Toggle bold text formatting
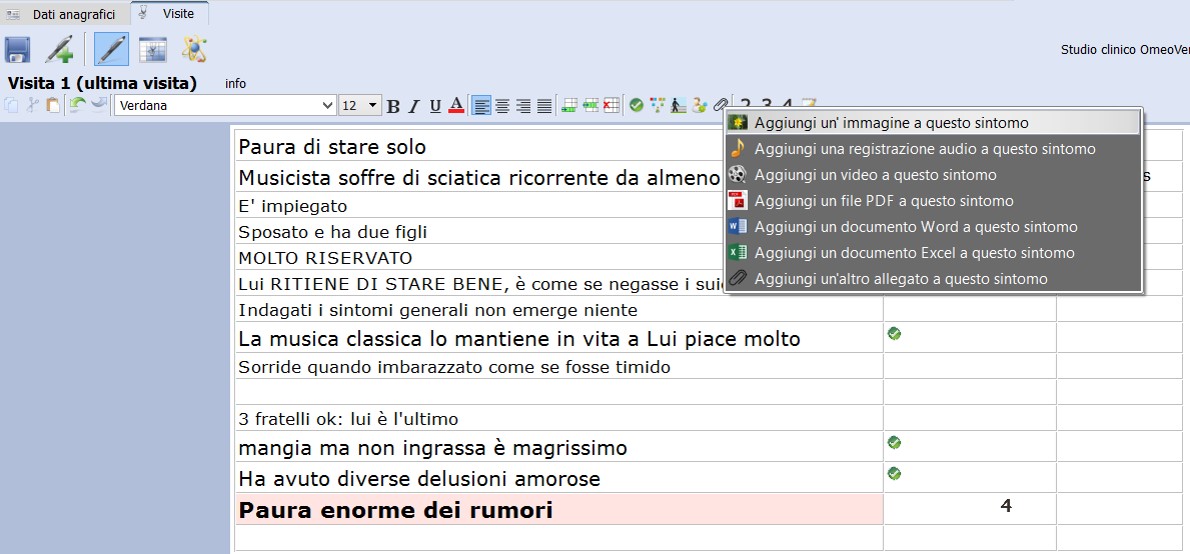Viewport: 1190px width, 554px height. click(x=393, y=106)
